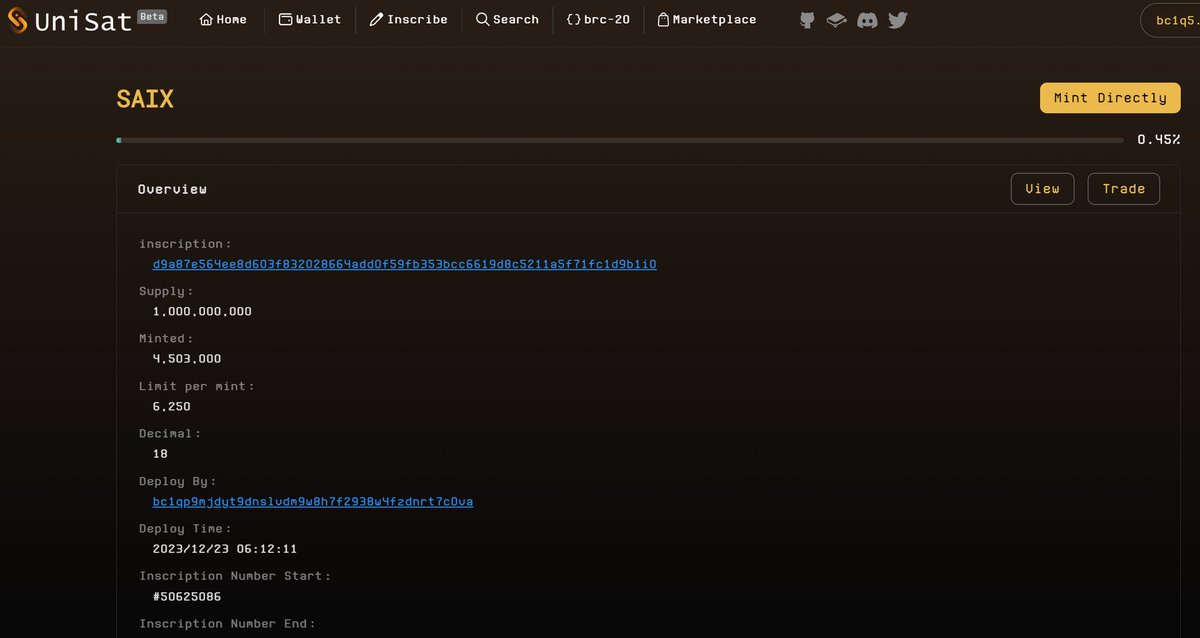Image resolution: width=1200 pixels, height=638 pixels.
Task: Open the Marketplace page
Action: pyautogui.click(x=707, y=20)
